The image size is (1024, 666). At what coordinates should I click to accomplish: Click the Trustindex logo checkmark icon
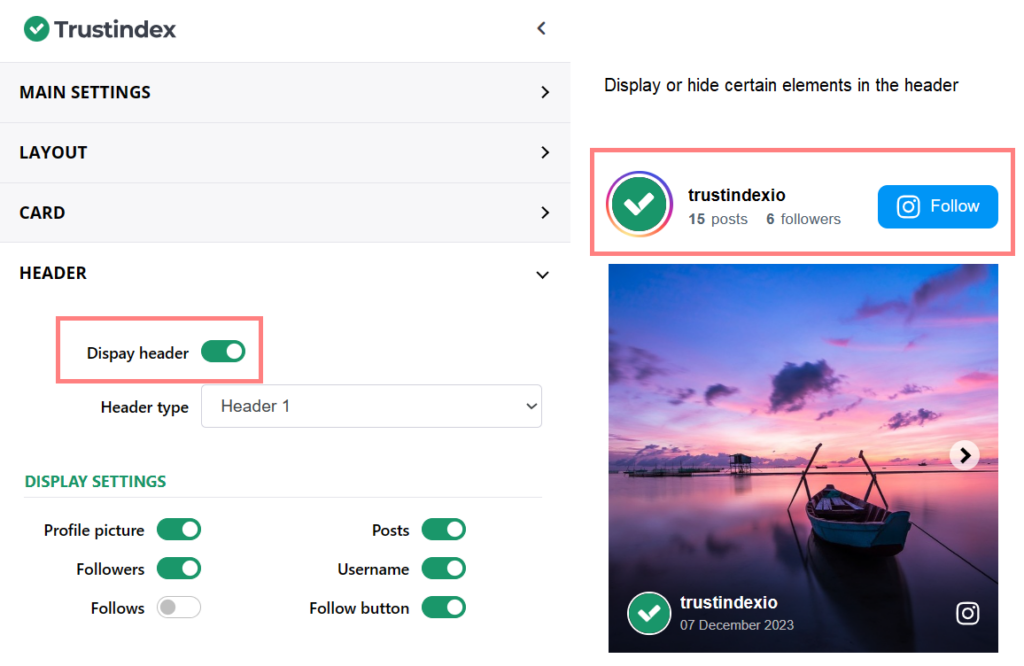37,29
